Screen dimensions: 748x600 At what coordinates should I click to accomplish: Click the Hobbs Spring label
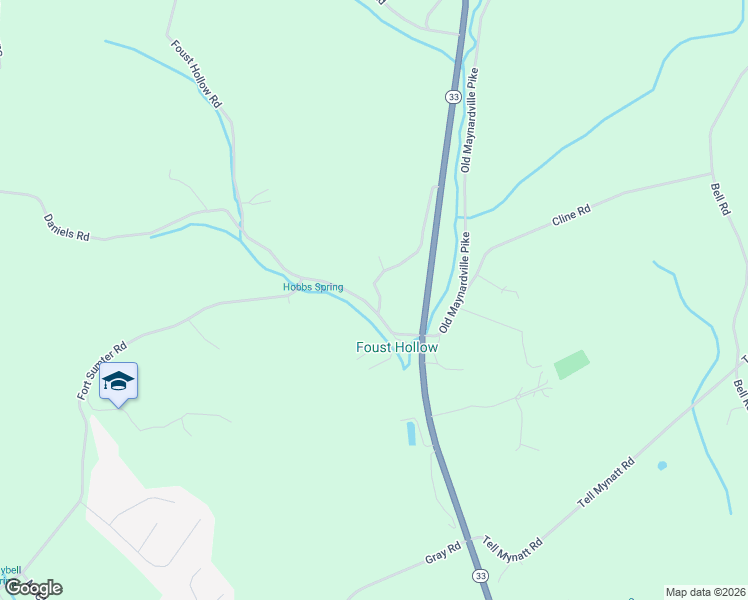[x=313, y=287]
